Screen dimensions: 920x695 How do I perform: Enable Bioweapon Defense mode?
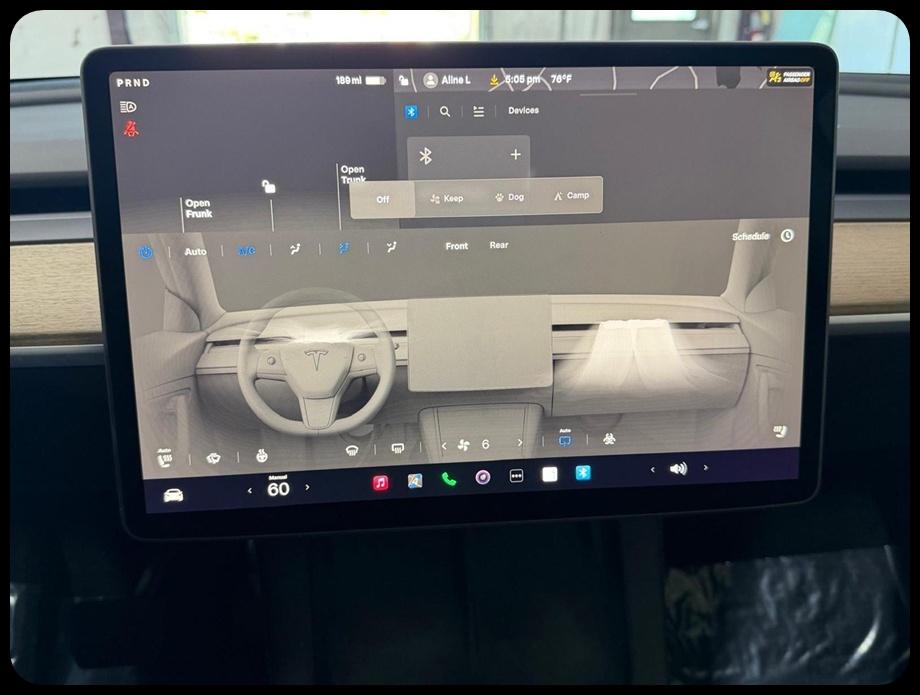point(610,438)
